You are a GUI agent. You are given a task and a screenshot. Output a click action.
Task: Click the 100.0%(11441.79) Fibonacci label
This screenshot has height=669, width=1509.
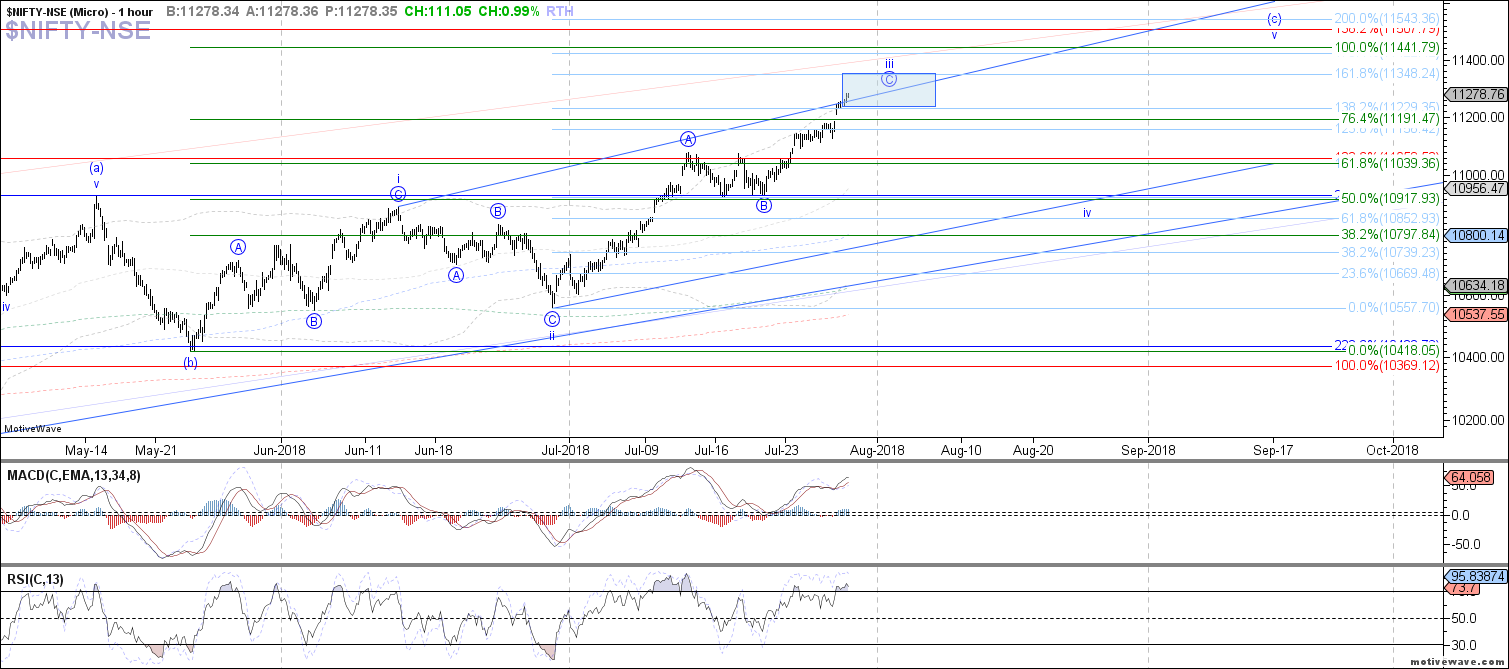[1387, 47]
